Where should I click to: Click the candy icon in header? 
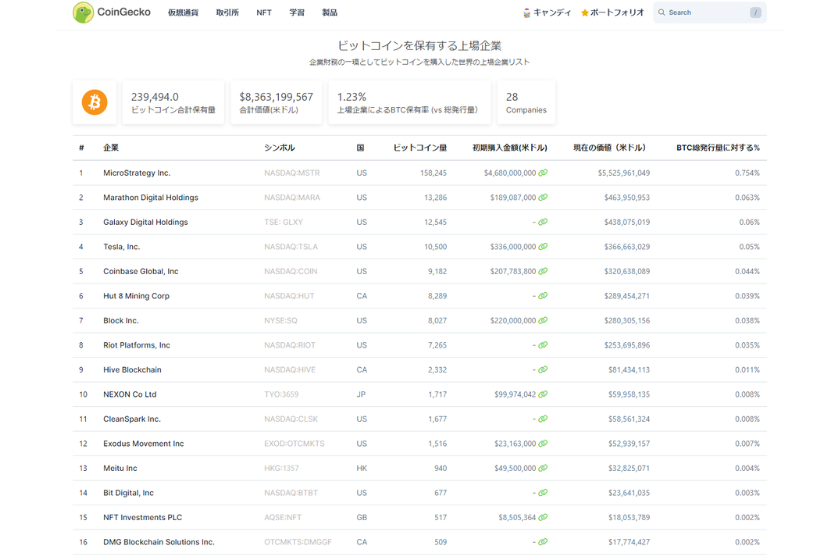526,13
